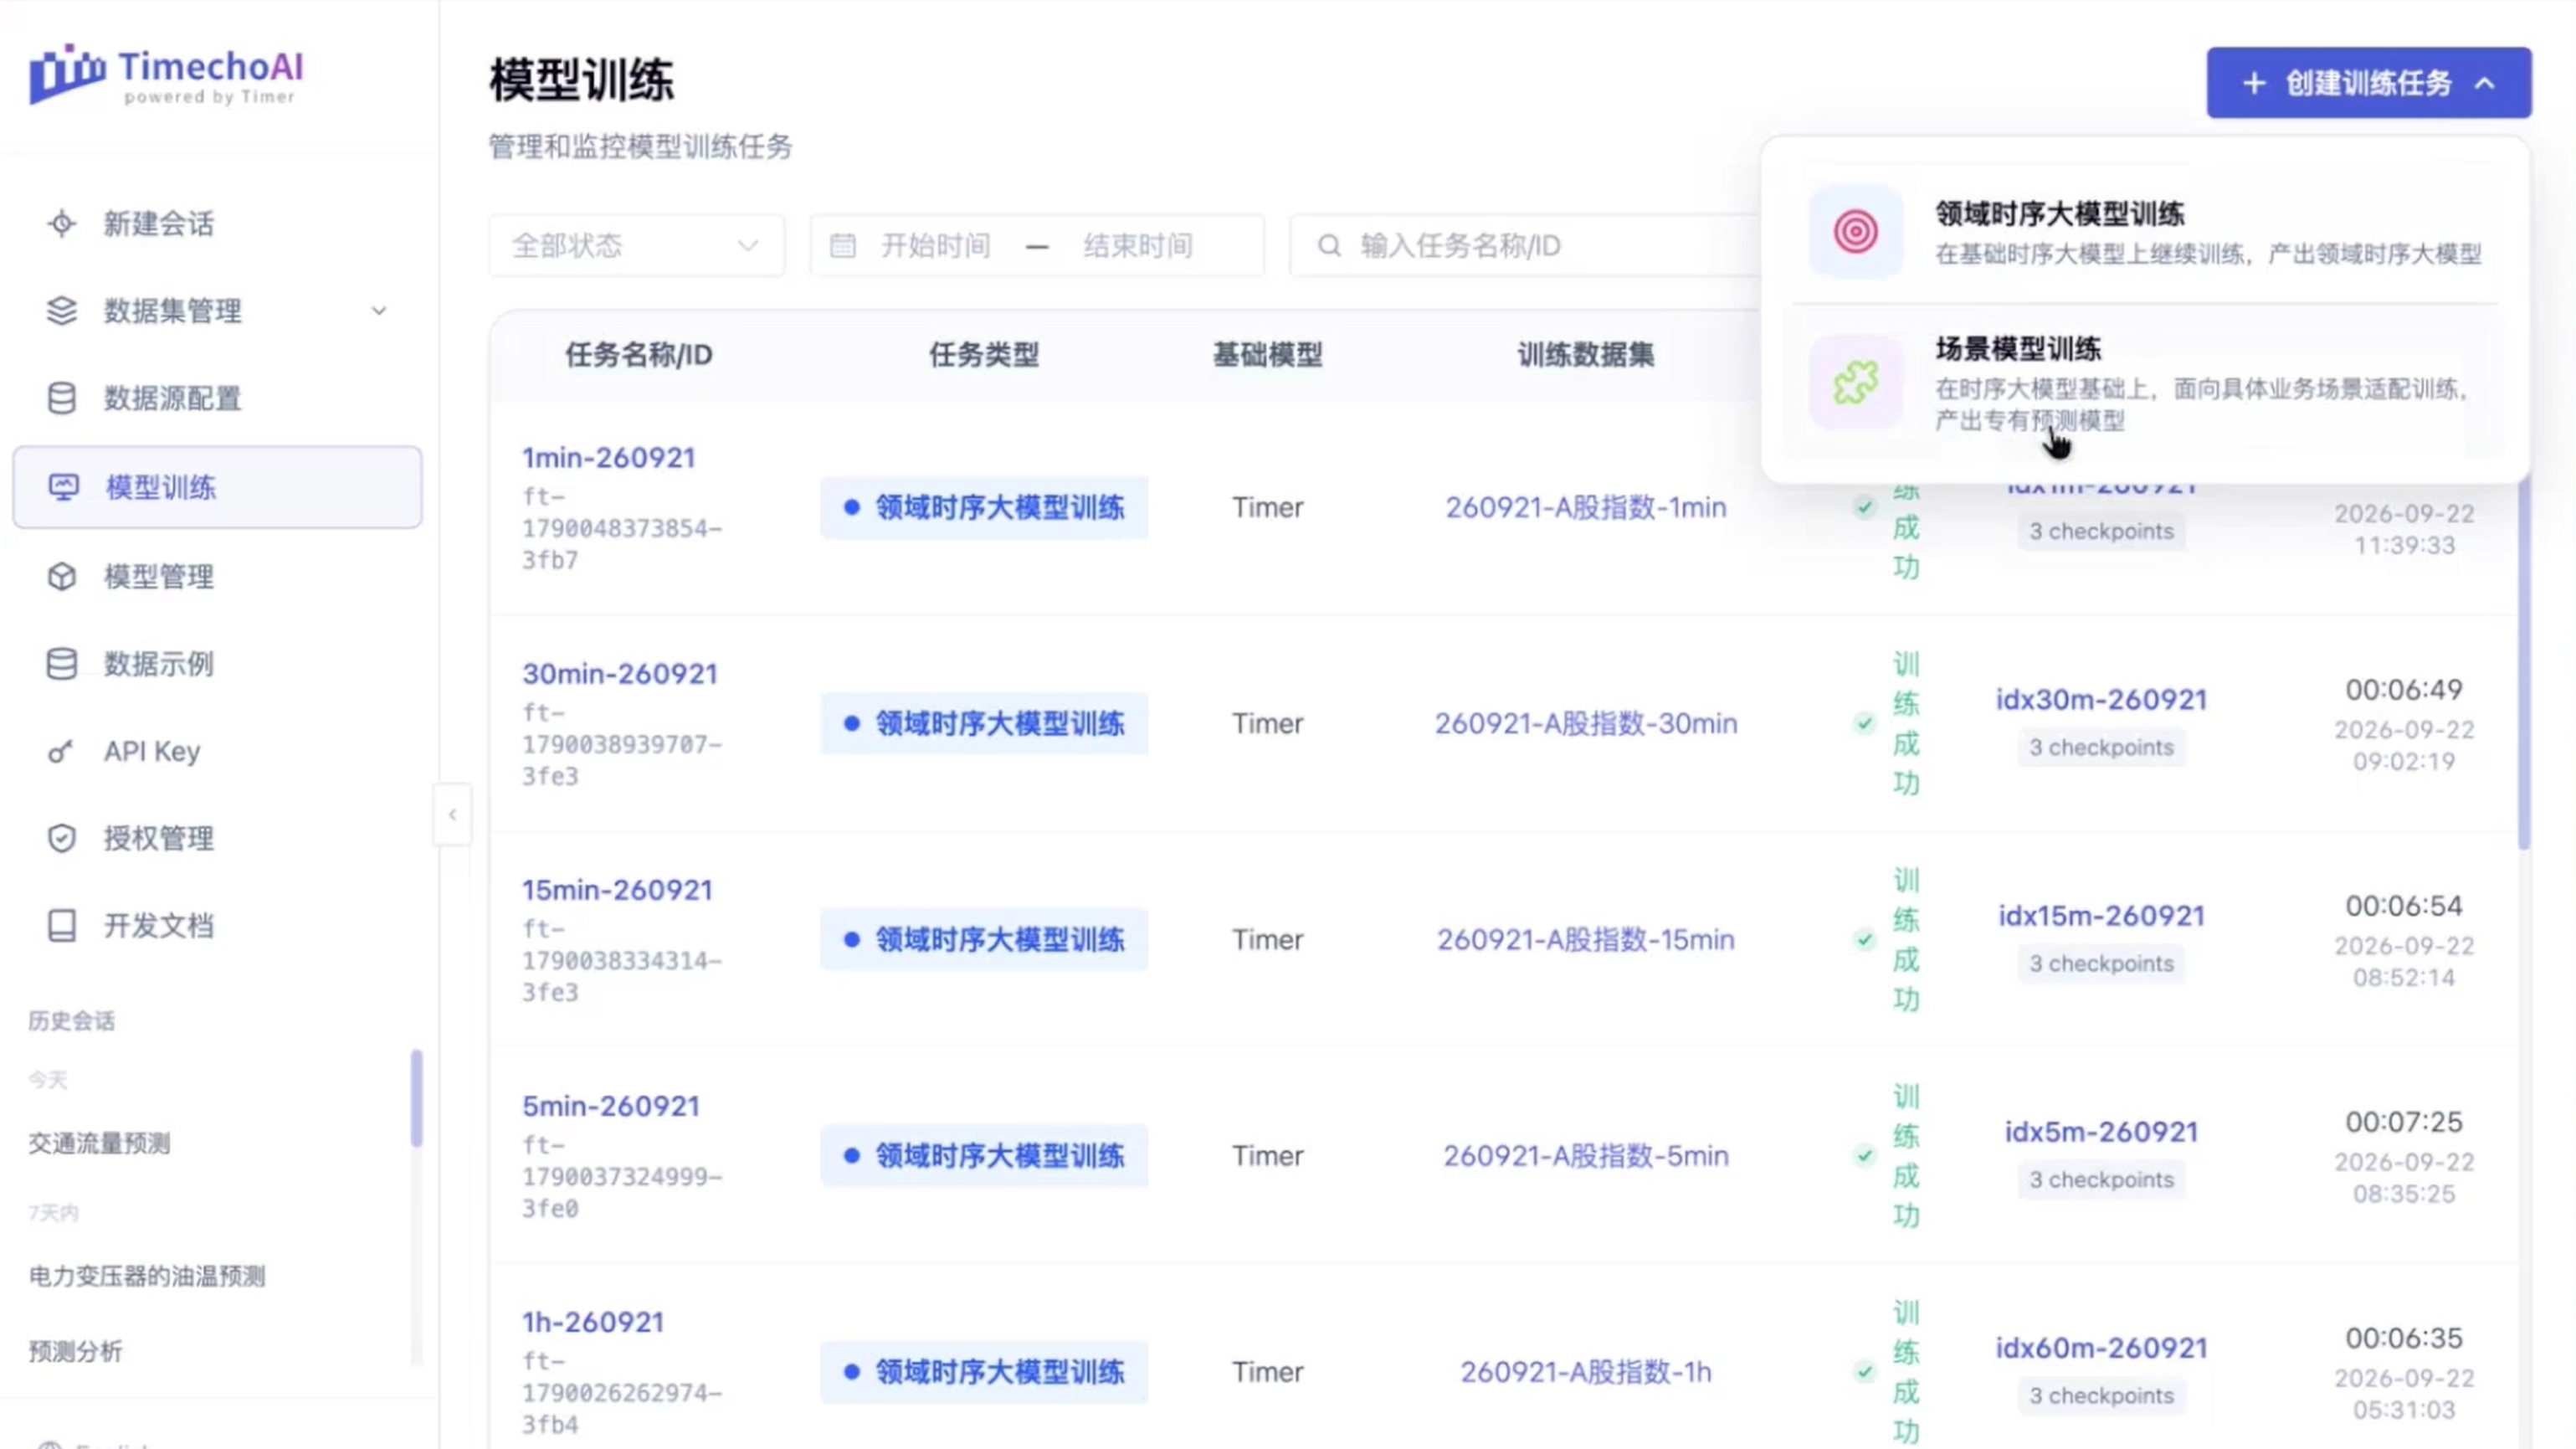Select 场景模型训练 from the create menu
This screenshot has width=2576, height=1449.
[2146, 383]
